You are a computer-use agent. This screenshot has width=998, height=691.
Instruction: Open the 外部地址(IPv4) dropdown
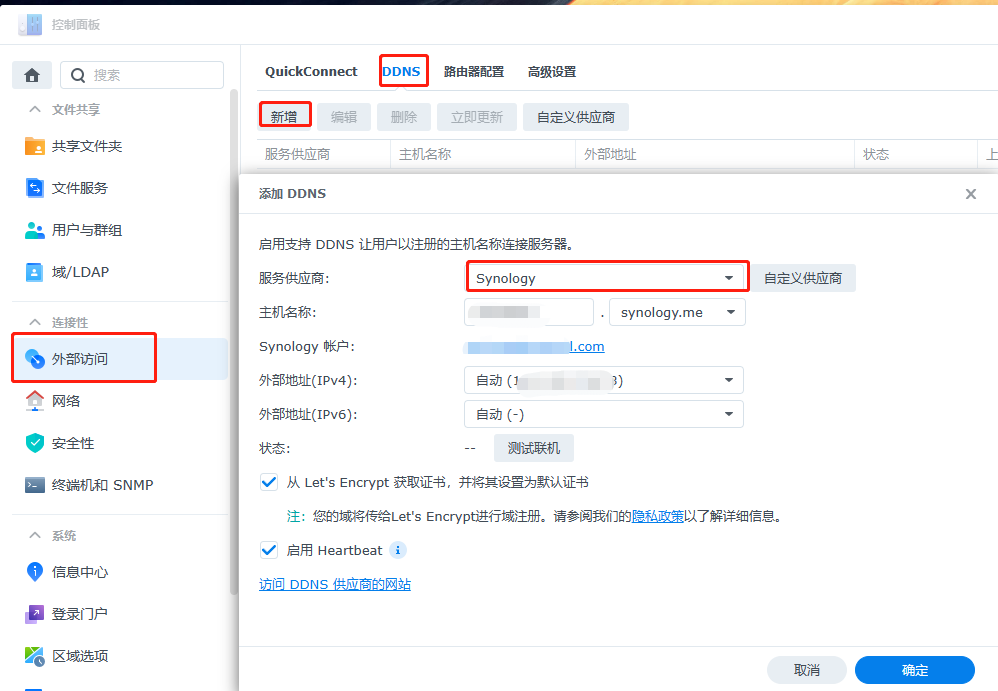(x=604, y=380)
